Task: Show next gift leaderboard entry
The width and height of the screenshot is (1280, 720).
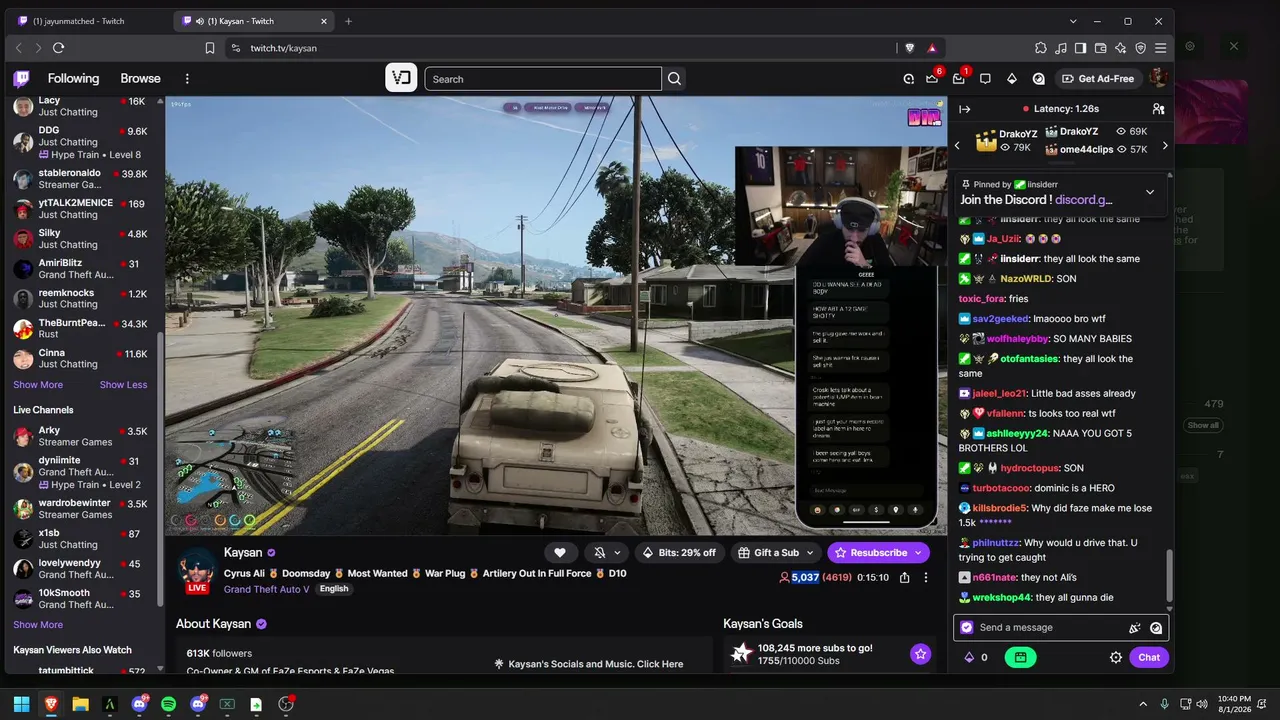Action: tap(1165, 146)
